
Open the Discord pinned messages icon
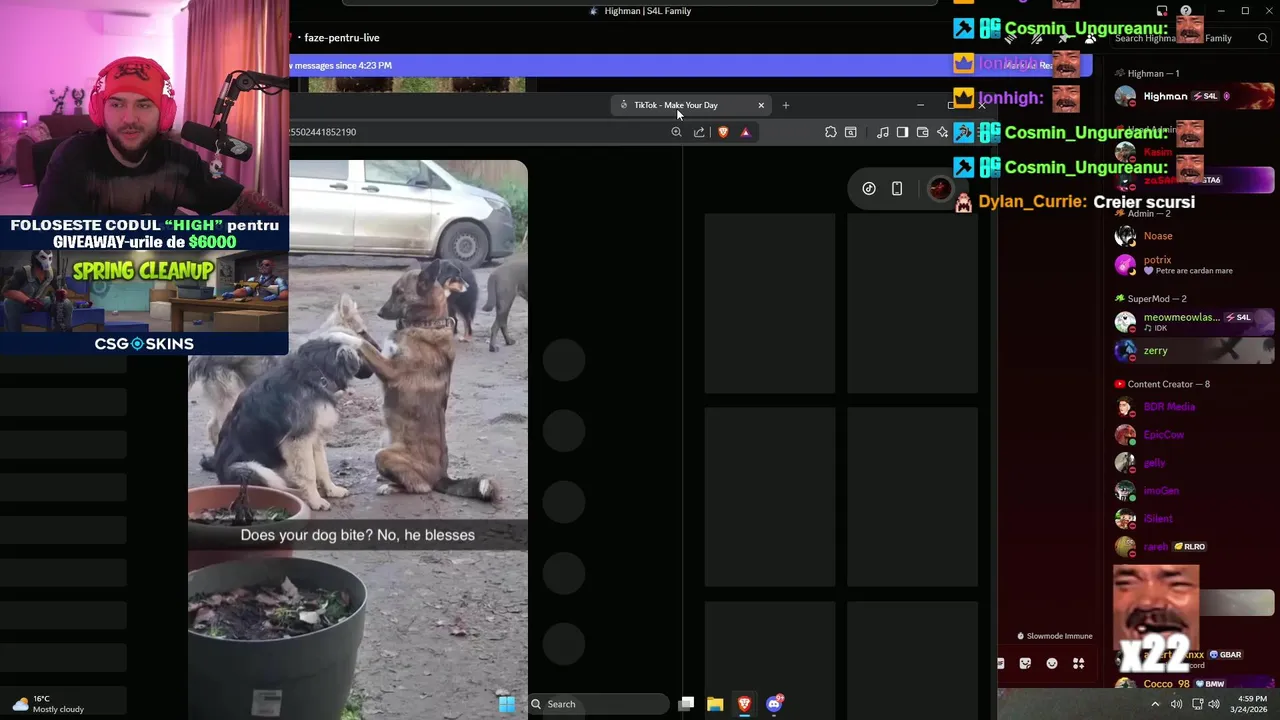pyautogui.click(x=1064, y=38)
